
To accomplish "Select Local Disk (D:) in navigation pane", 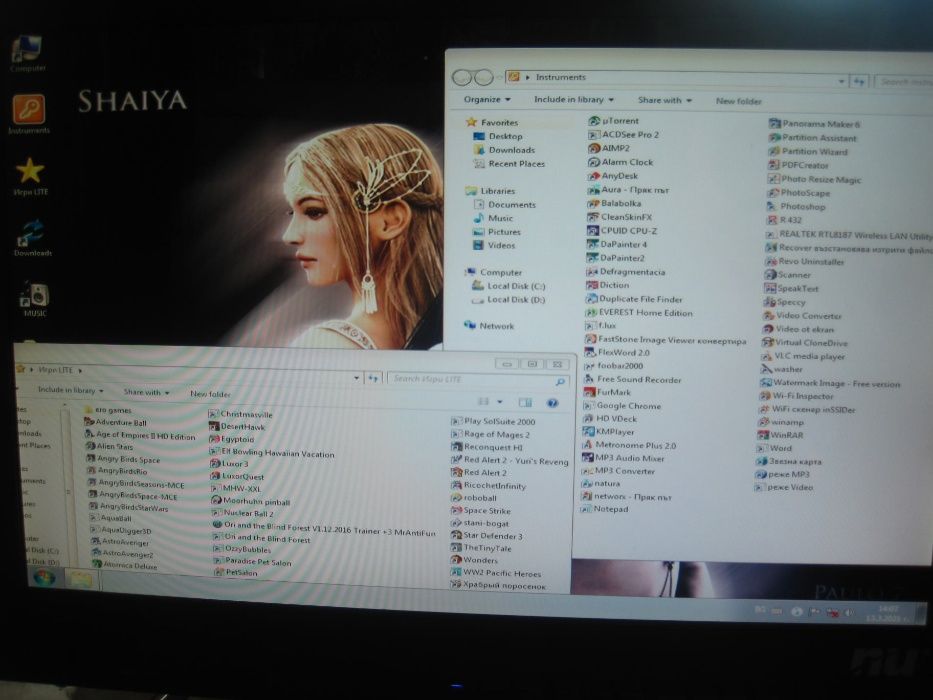I will click(x=509, y=299).
